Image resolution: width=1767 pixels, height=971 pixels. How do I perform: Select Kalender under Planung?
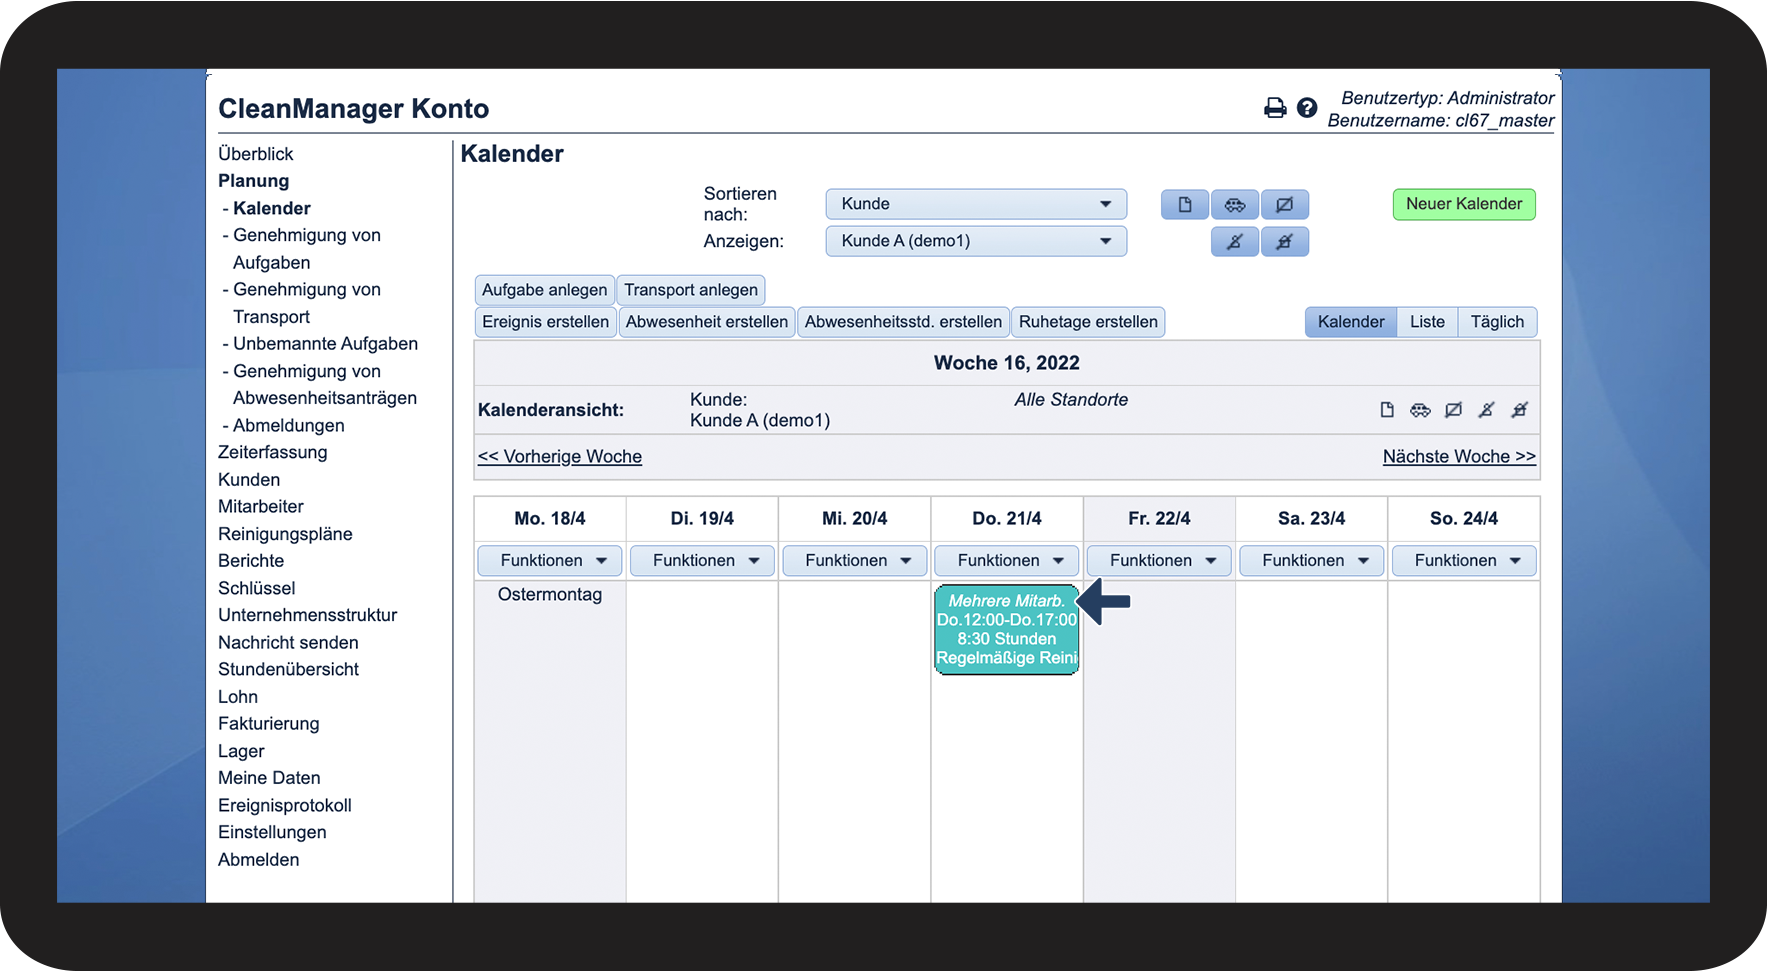(x=272, y=209)
